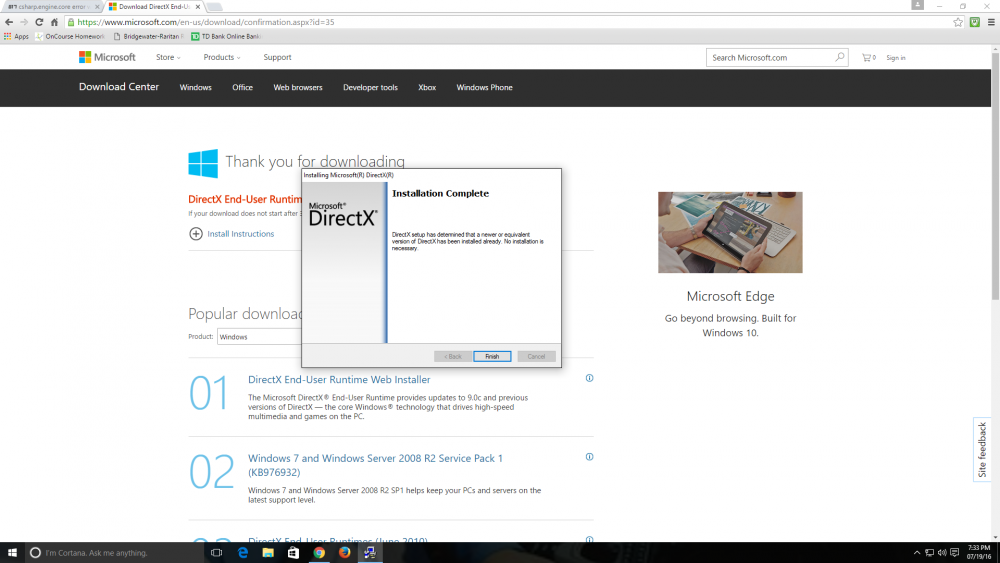Expand Install Instructions plus icon
This screenshot has height=563, width=1000.
tap(196, 234)
